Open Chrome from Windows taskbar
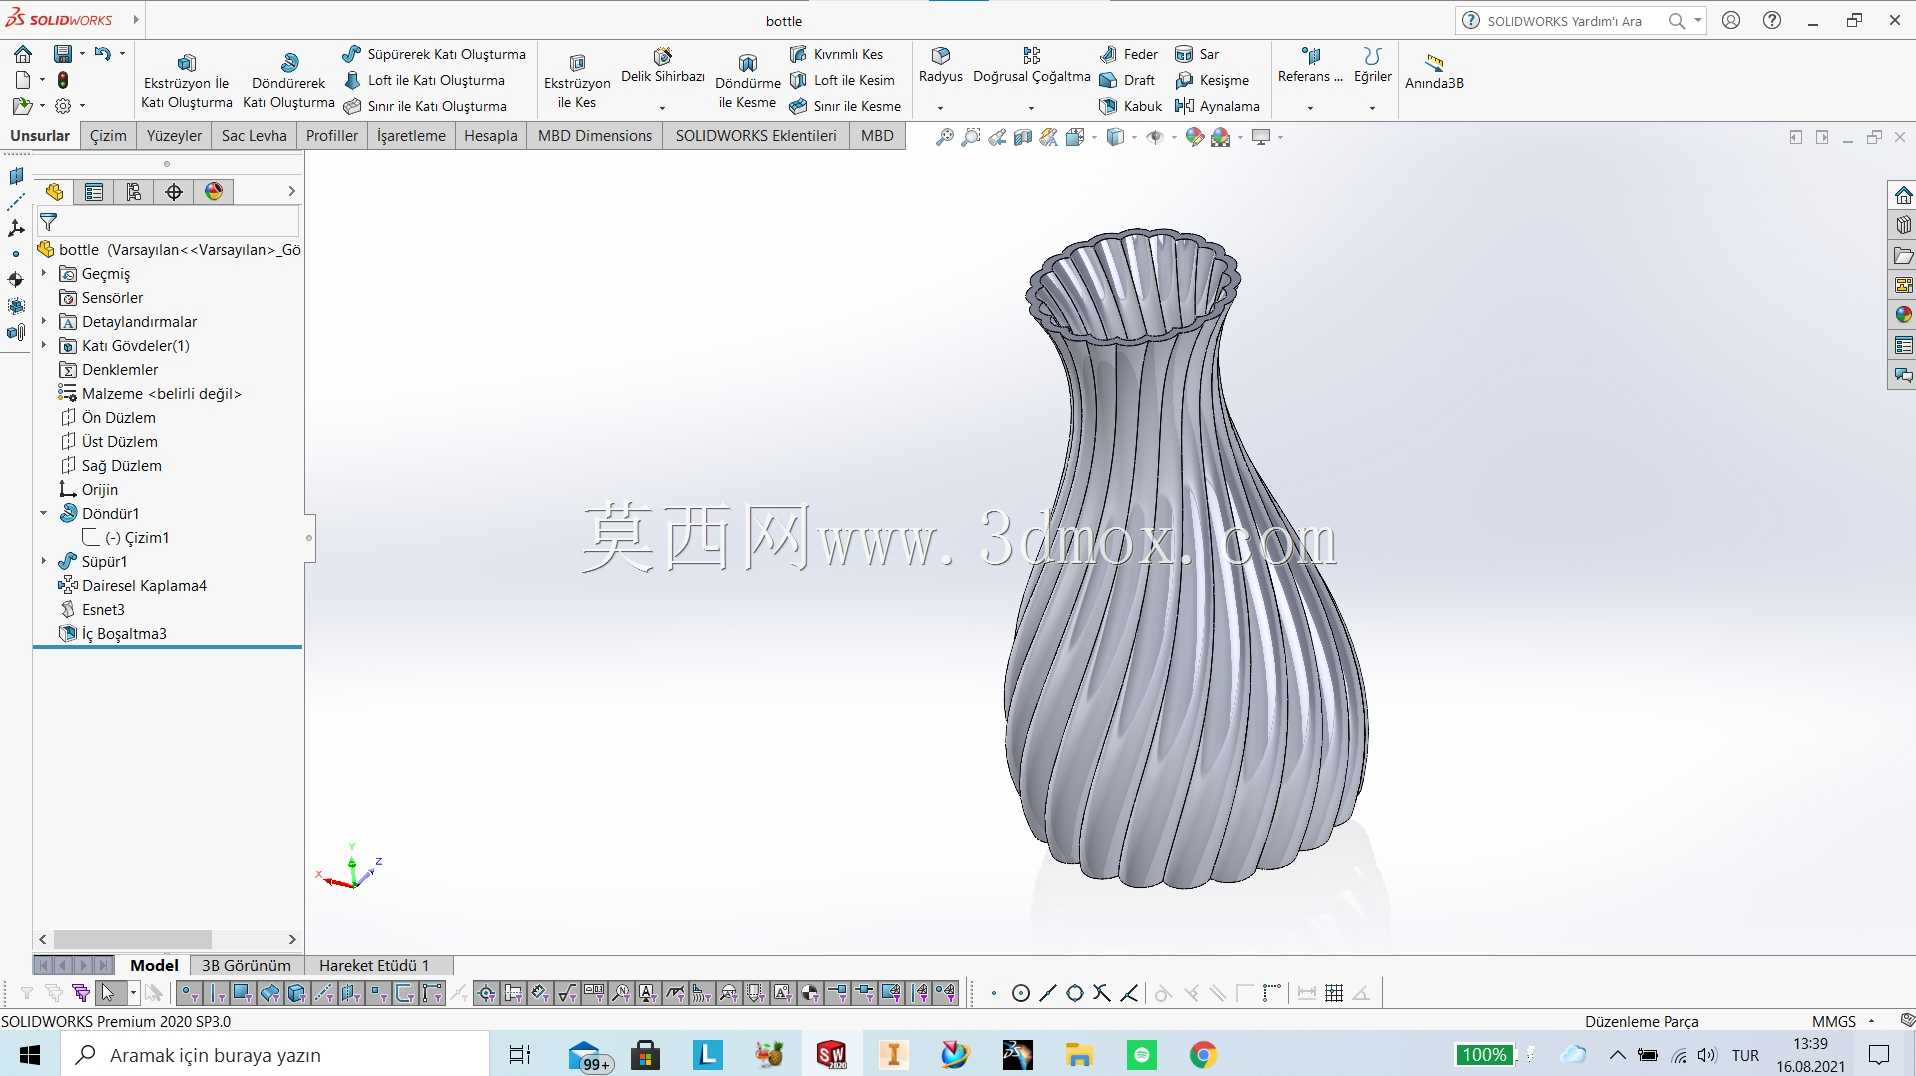This screenshot has height=1076, width=1916. click(1203, 1054)
